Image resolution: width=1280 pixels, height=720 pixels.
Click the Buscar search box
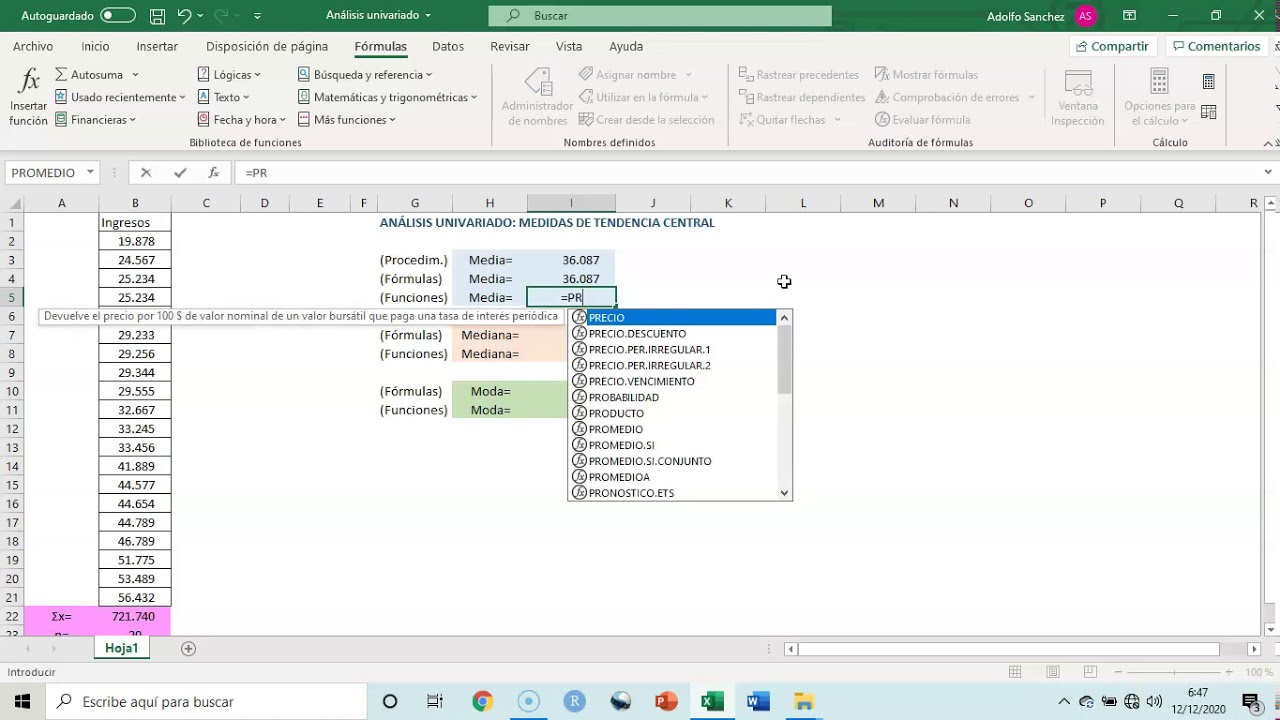[660, 16]
